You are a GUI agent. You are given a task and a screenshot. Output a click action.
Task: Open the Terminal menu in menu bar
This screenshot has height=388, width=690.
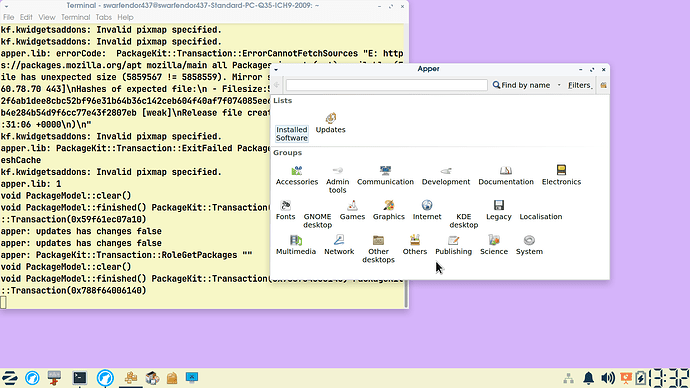(75, 17)
